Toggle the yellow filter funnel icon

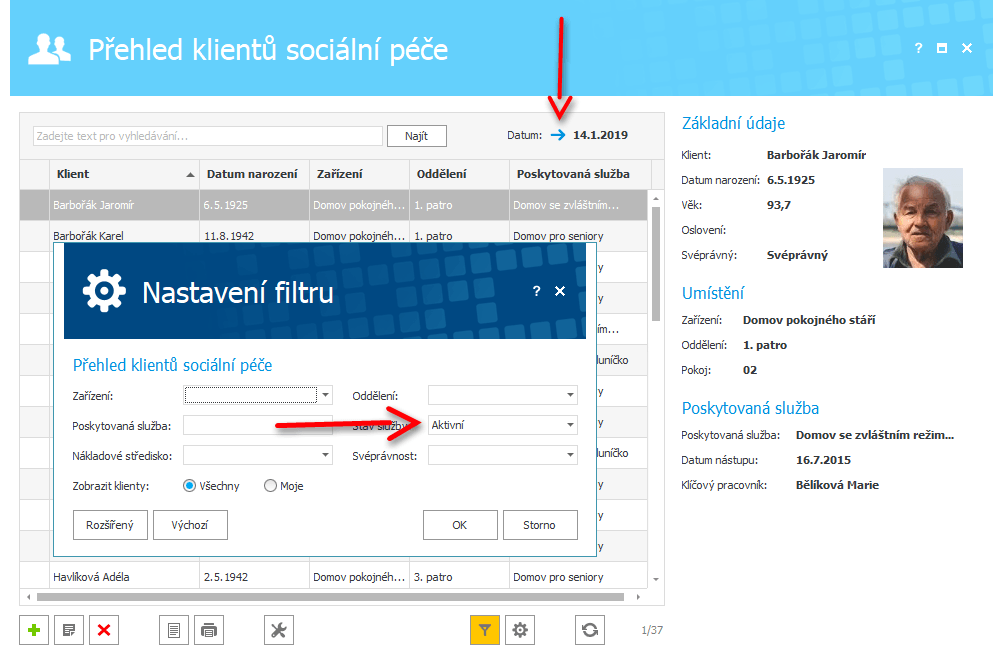(485, 630)
